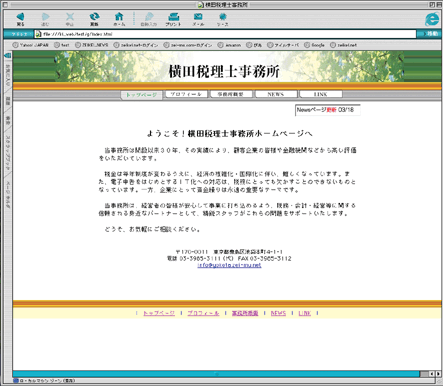This screenshot has height=386, width=443.
Task: Click the Forward (進む) arrow icon
Action: 45,17
